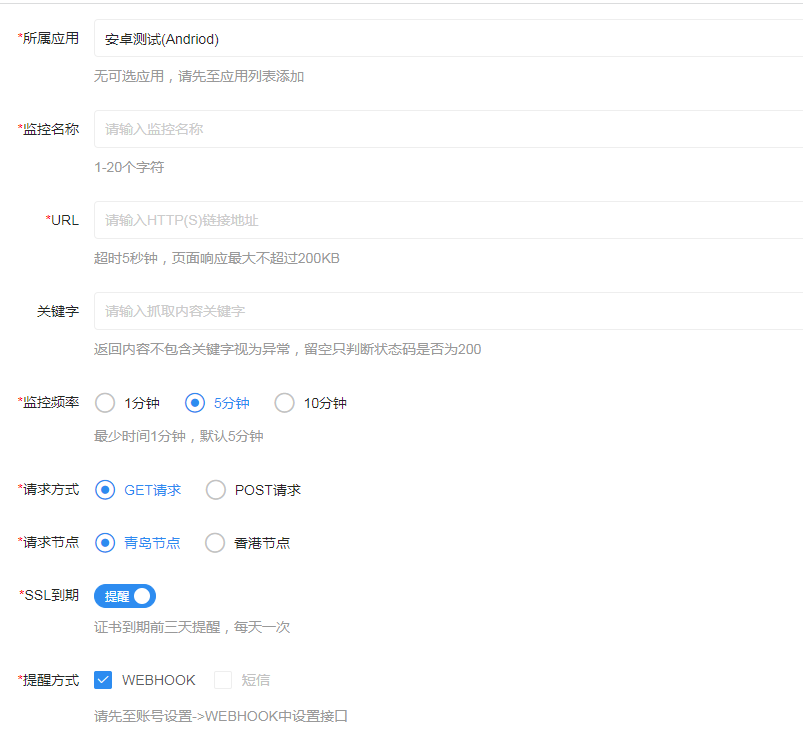Screen dimensions: 803x741
Task: Click the 监控名称 input field
Action: point(449,129)
